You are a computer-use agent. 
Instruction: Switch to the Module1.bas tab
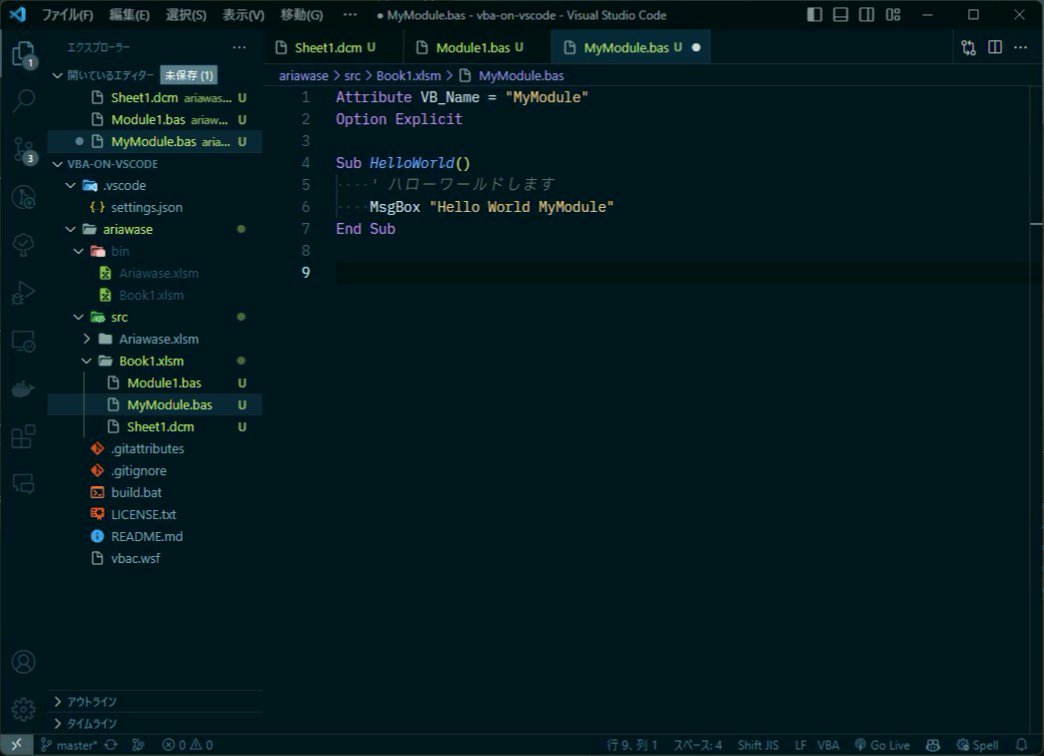(x=477, y=47)
